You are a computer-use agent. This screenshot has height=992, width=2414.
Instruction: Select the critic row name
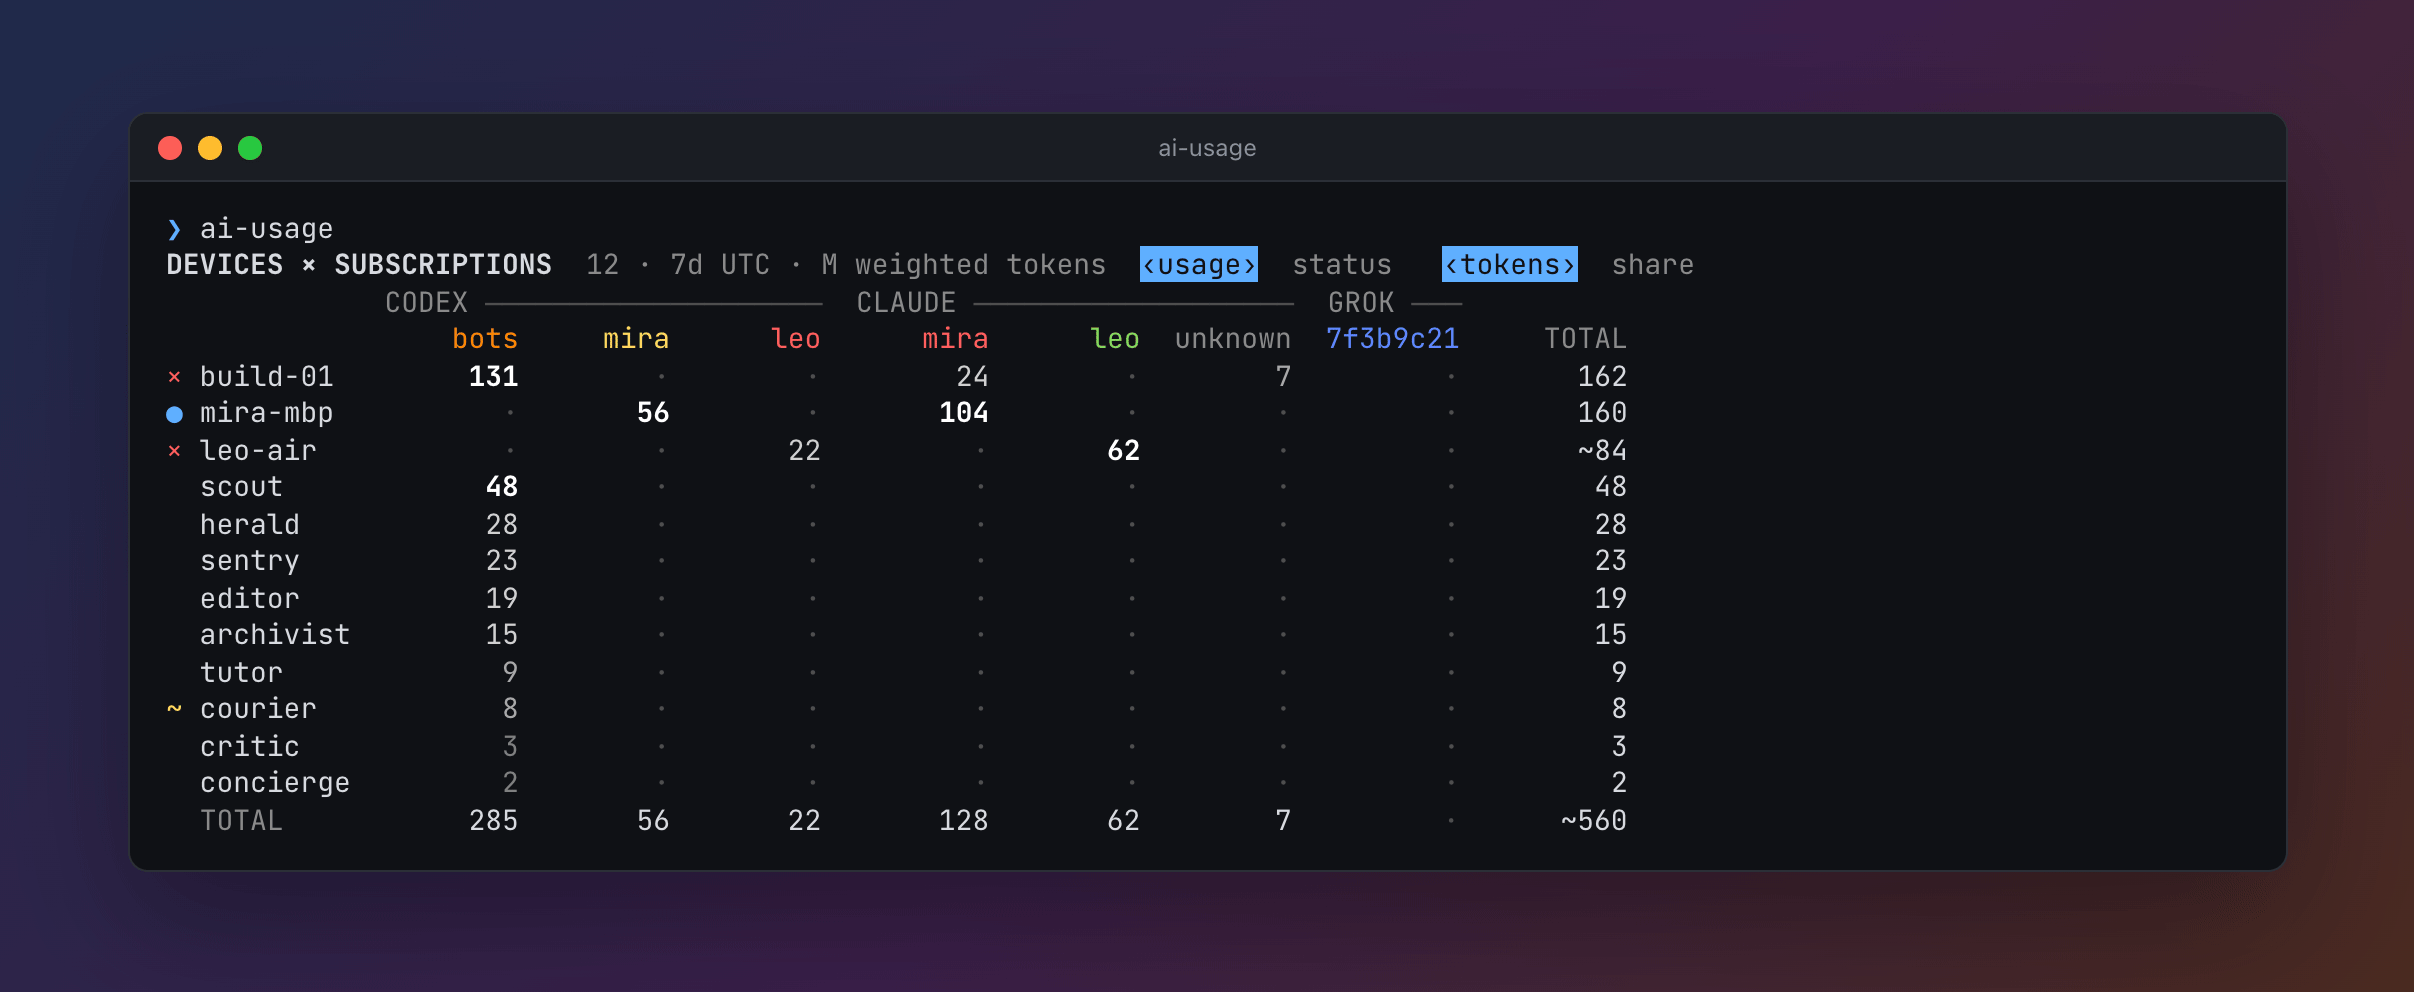(250, 746)
